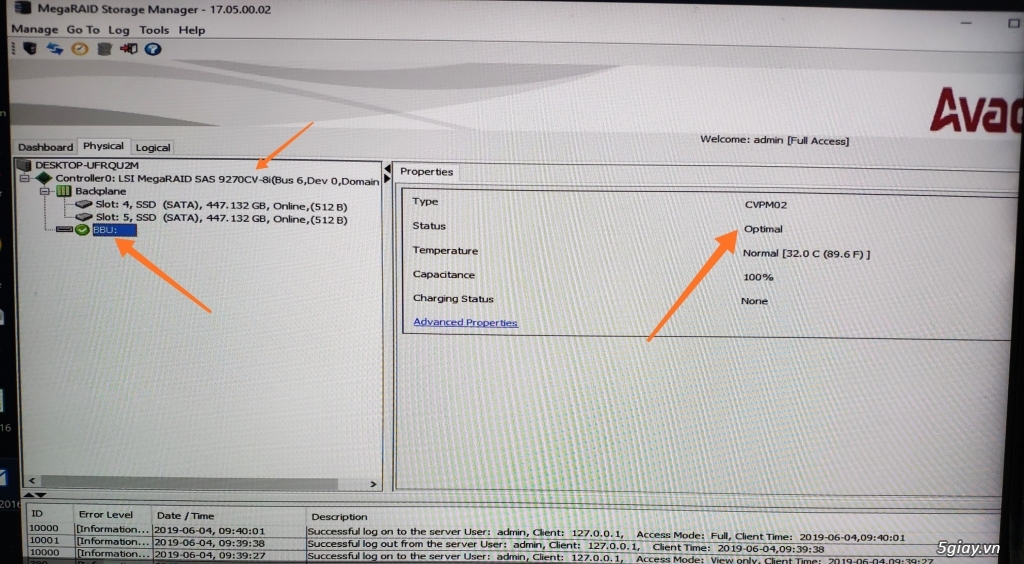Click the tree panel's right scroll arrow
This screenshot has height=564, width=1024.
pyautogui.click(x=373, y=484)
